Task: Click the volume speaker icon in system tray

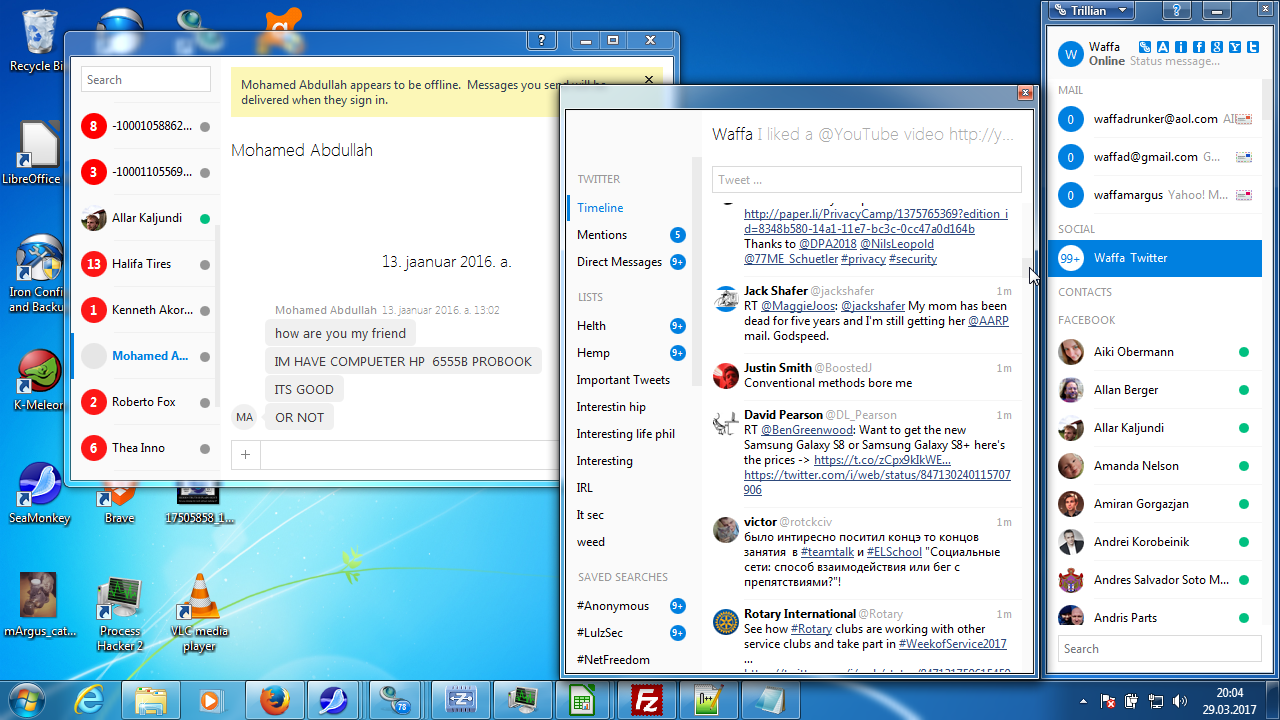Action: [x=1179, y=701]
